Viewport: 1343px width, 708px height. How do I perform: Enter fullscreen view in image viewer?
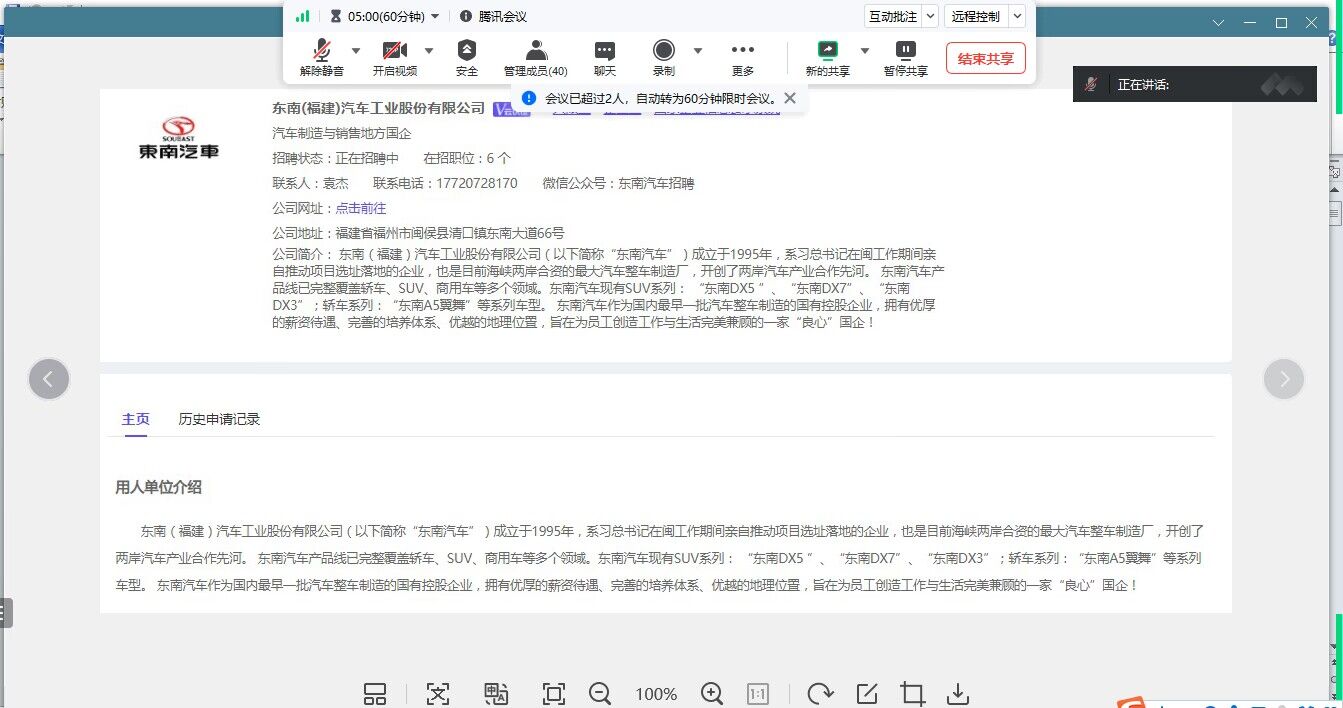554,694
